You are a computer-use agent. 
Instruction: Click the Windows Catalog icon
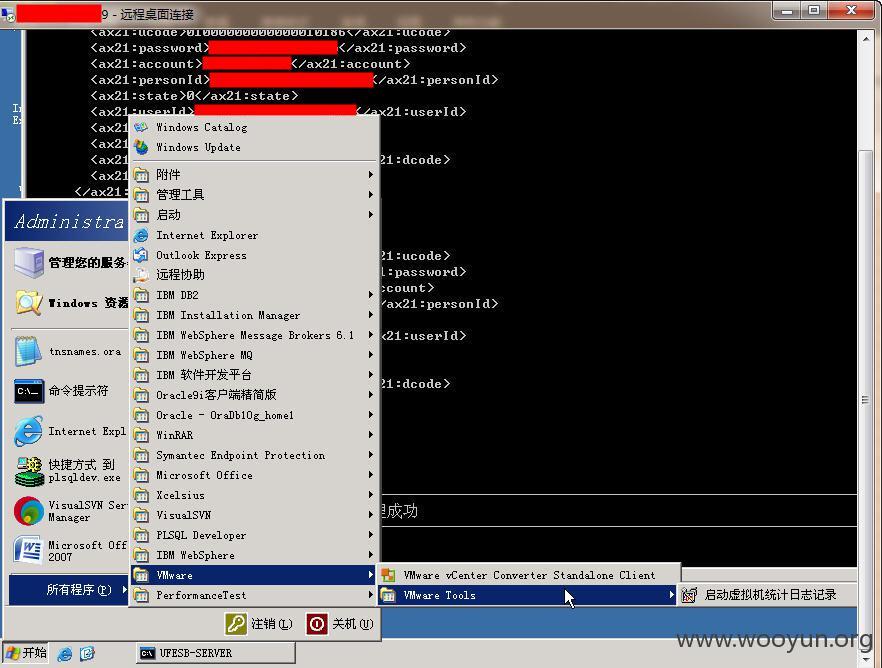(x=141, y=127)
